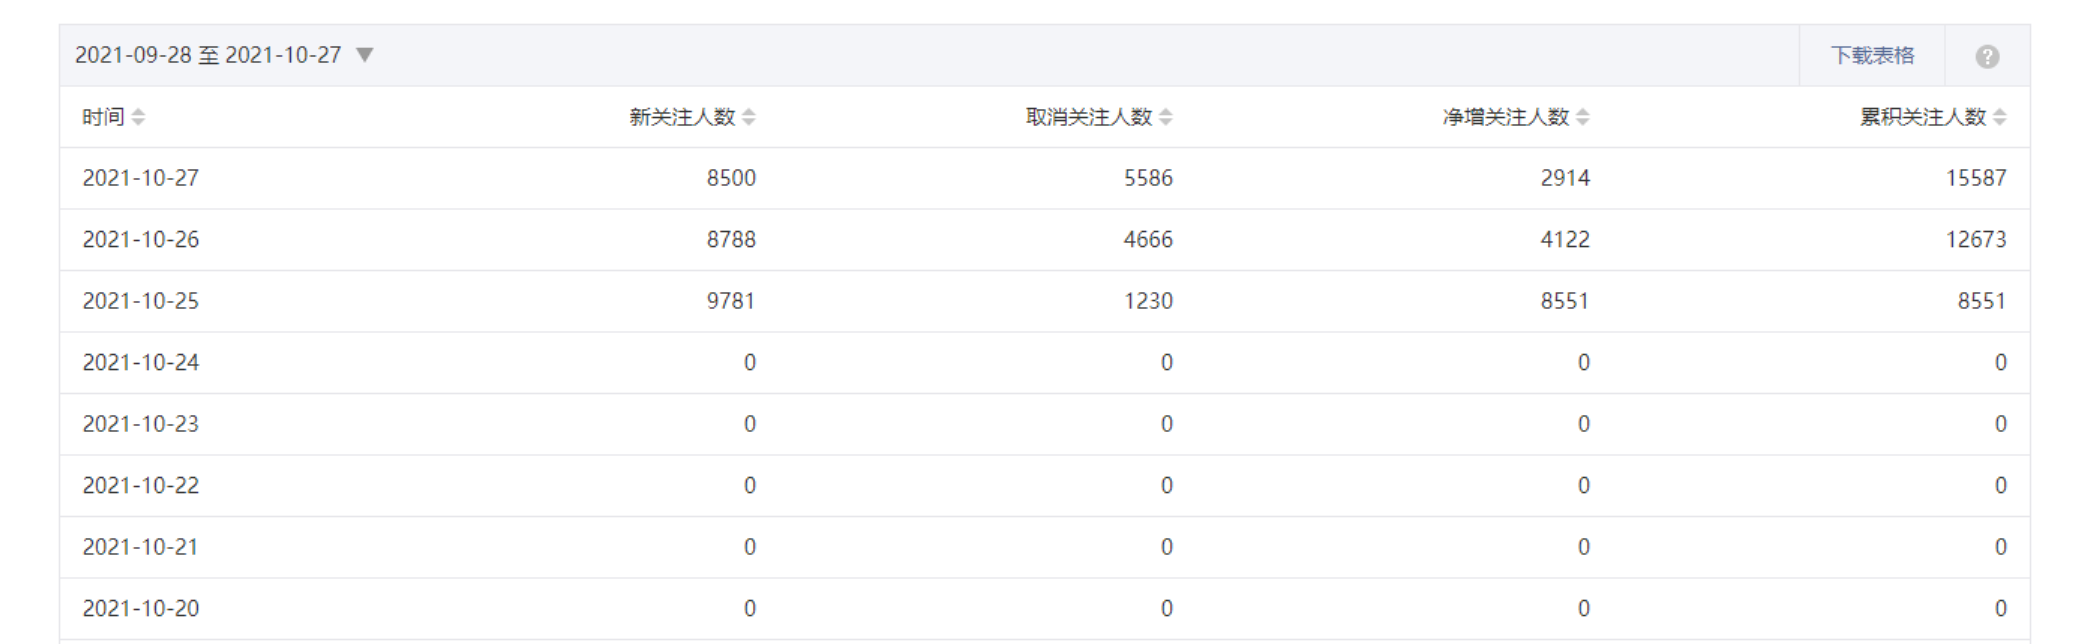Click unfollow 0 in 2021-10-23 row

pos(1167,424)
